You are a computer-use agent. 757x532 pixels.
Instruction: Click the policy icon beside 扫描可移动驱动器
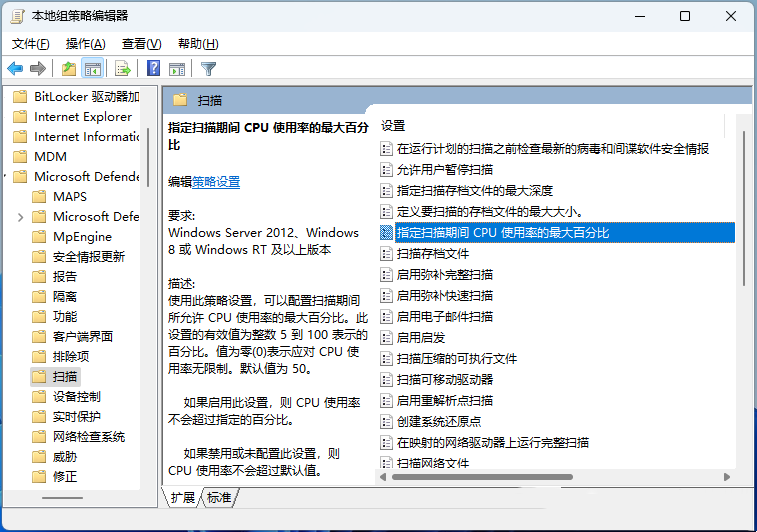click(386, 379)
